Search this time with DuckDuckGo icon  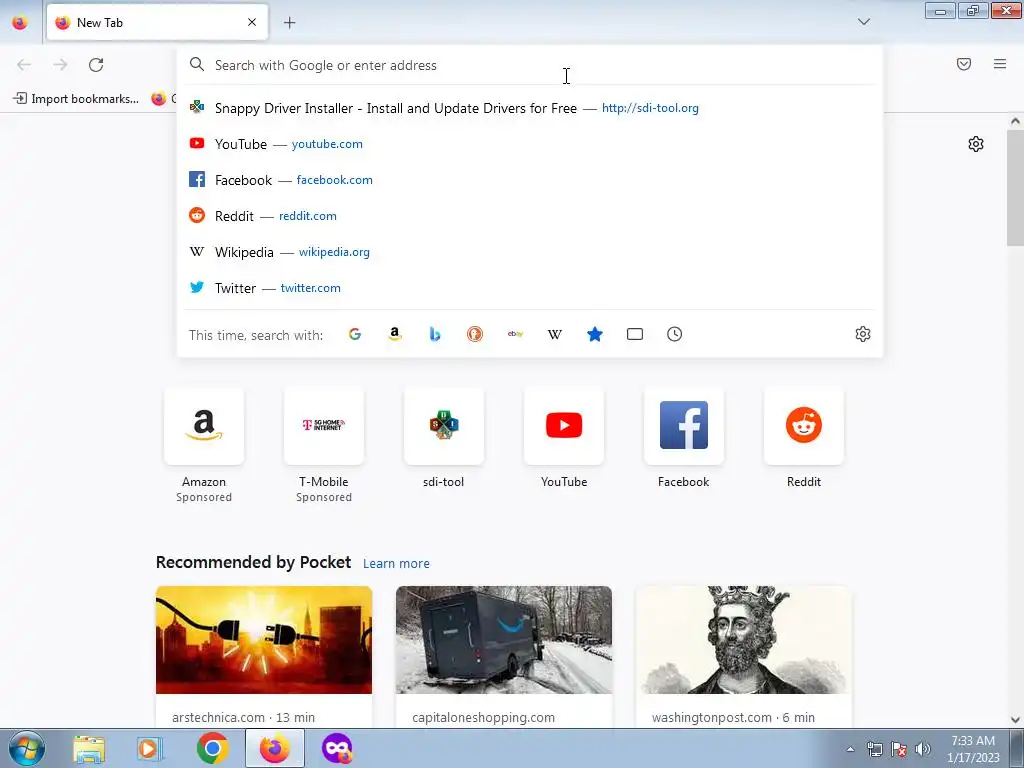coord(475,334)
